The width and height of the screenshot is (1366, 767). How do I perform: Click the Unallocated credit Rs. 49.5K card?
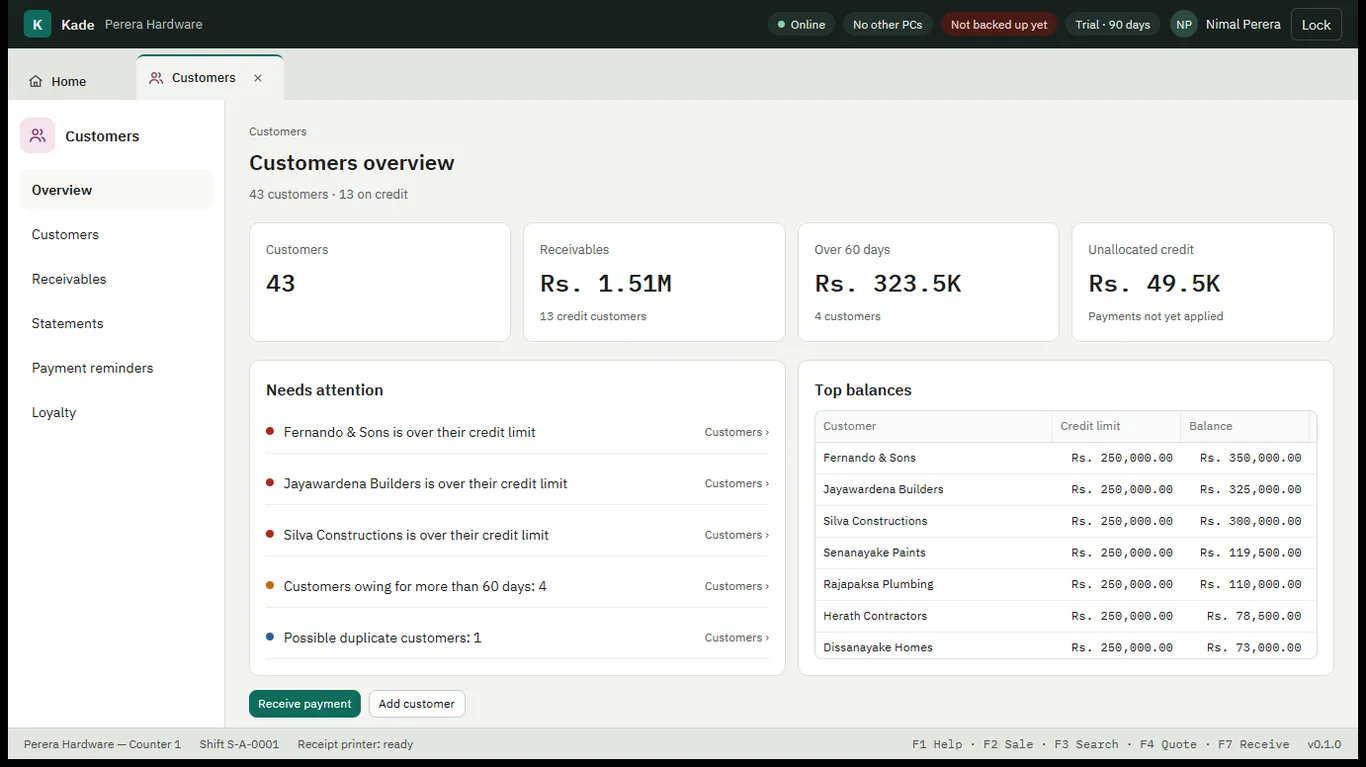click(x=1202, y=282)
